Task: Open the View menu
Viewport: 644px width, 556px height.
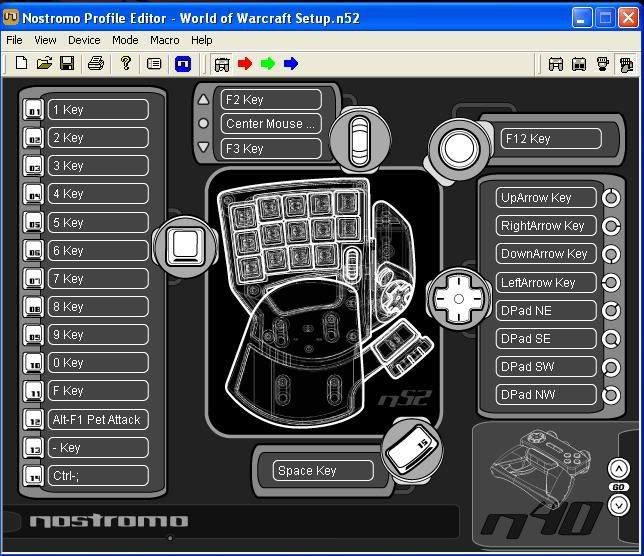Action: 45,40
